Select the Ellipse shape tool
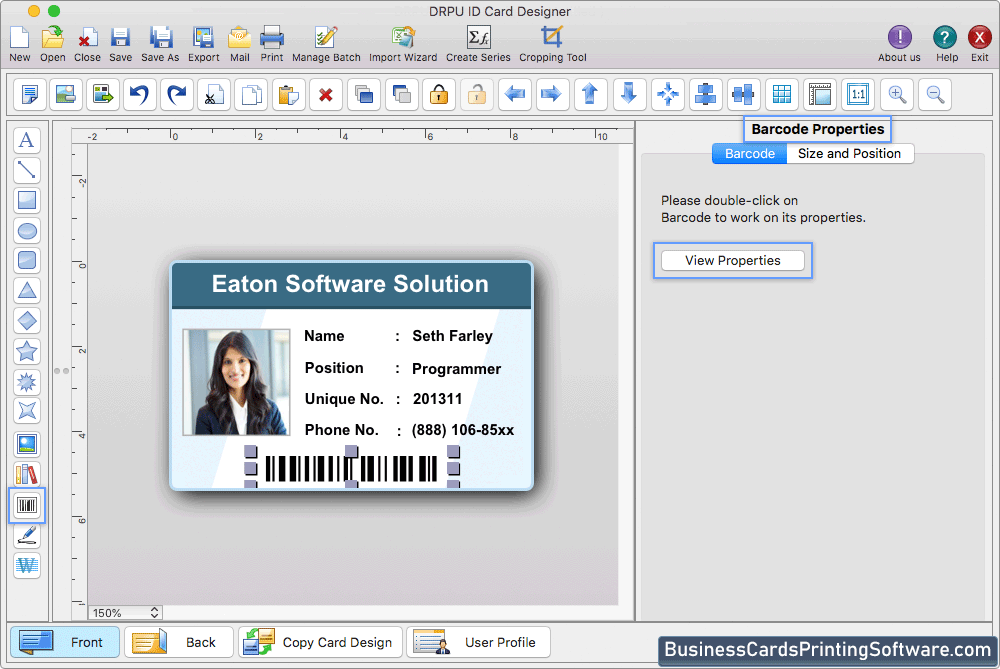This screenshot has width=1000, height=669. click(x=27, y=230)
